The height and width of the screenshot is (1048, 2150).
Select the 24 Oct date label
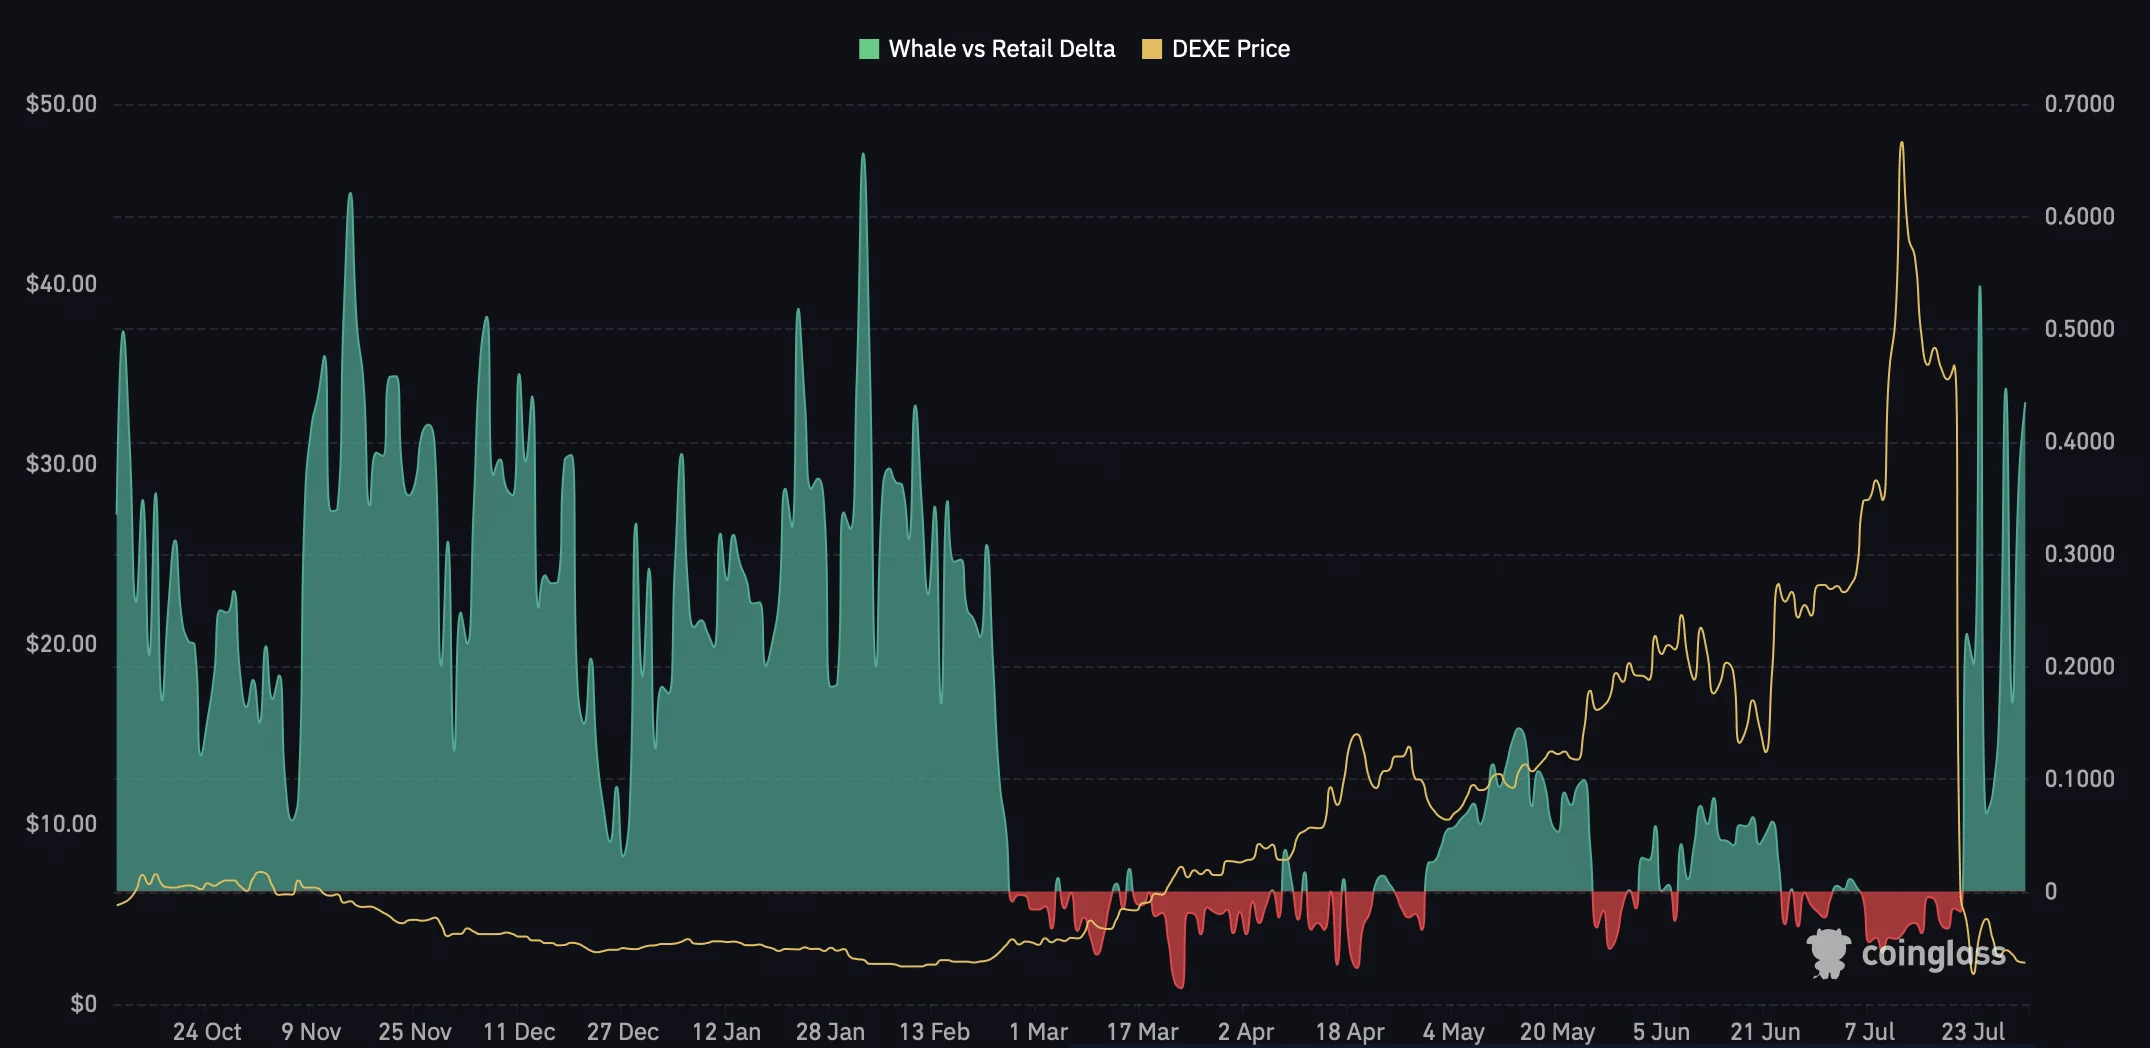click(207, 1031)
